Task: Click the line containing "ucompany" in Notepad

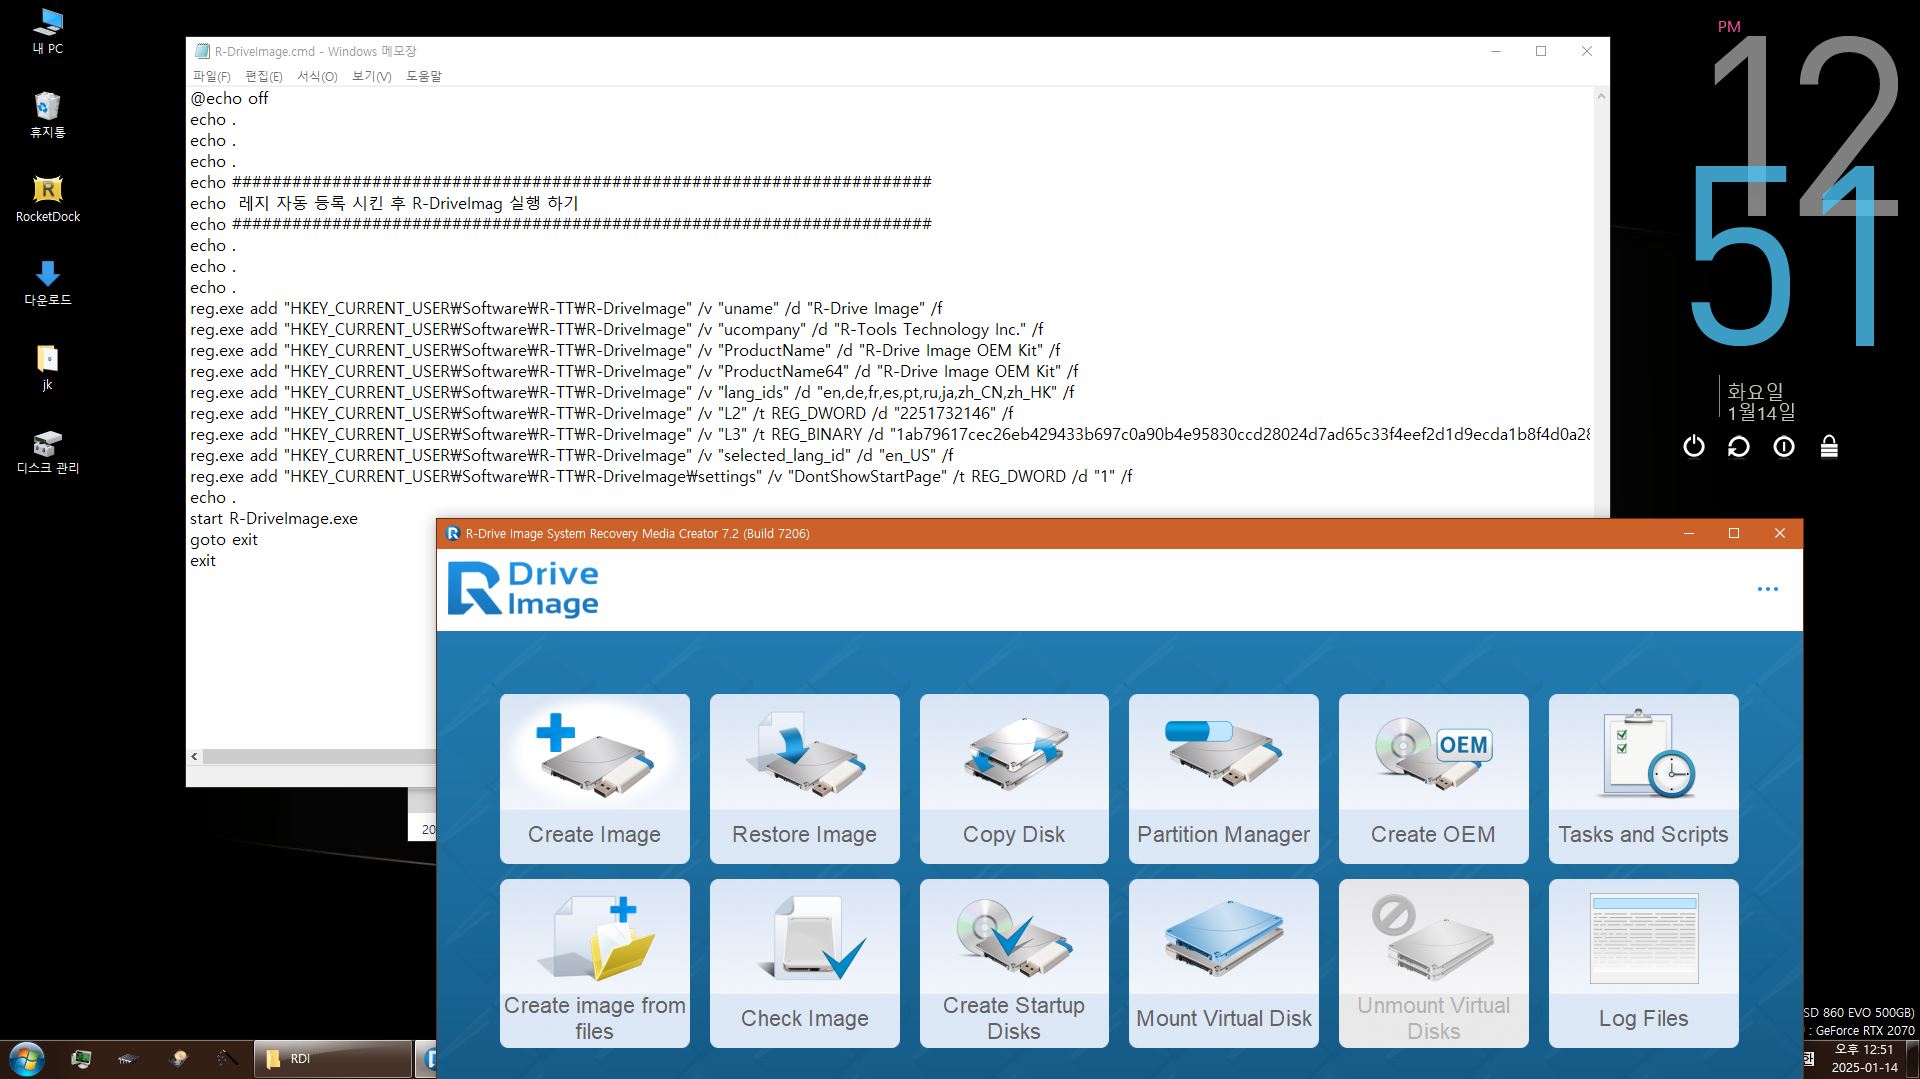Action: pyautogui.click(x=616, y=329)
